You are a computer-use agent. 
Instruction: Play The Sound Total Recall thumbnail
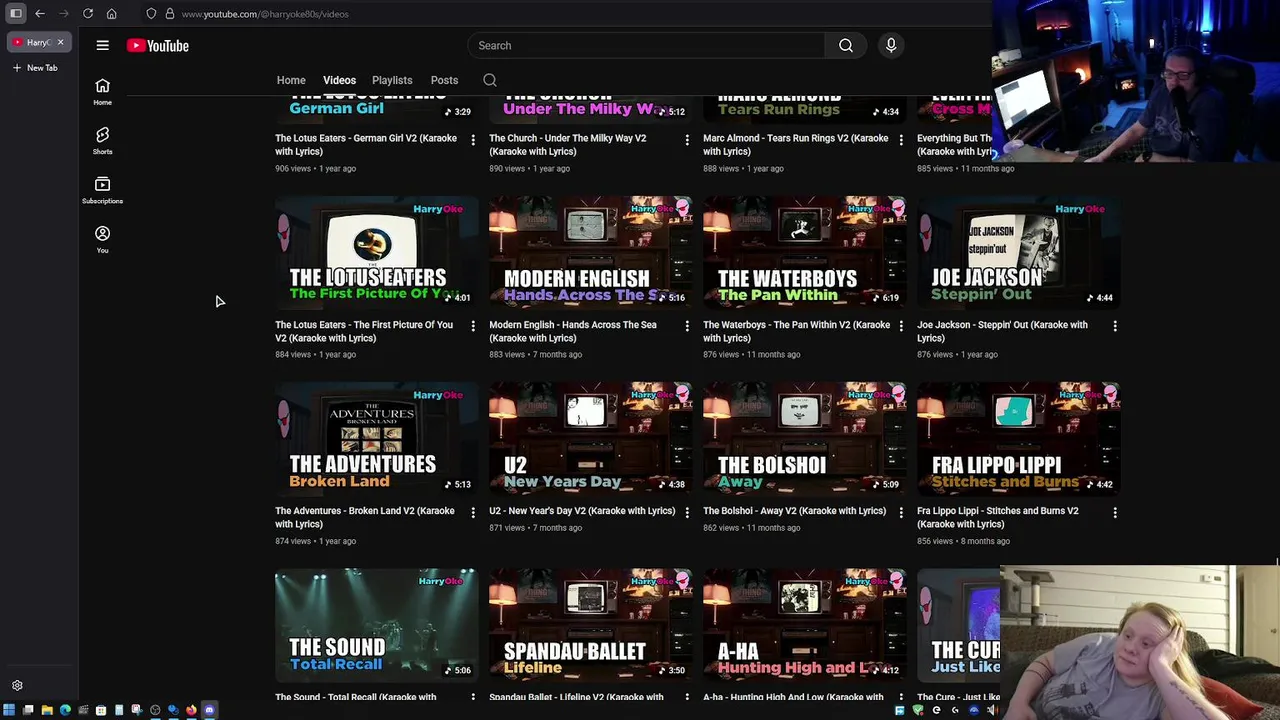point(377,625)
